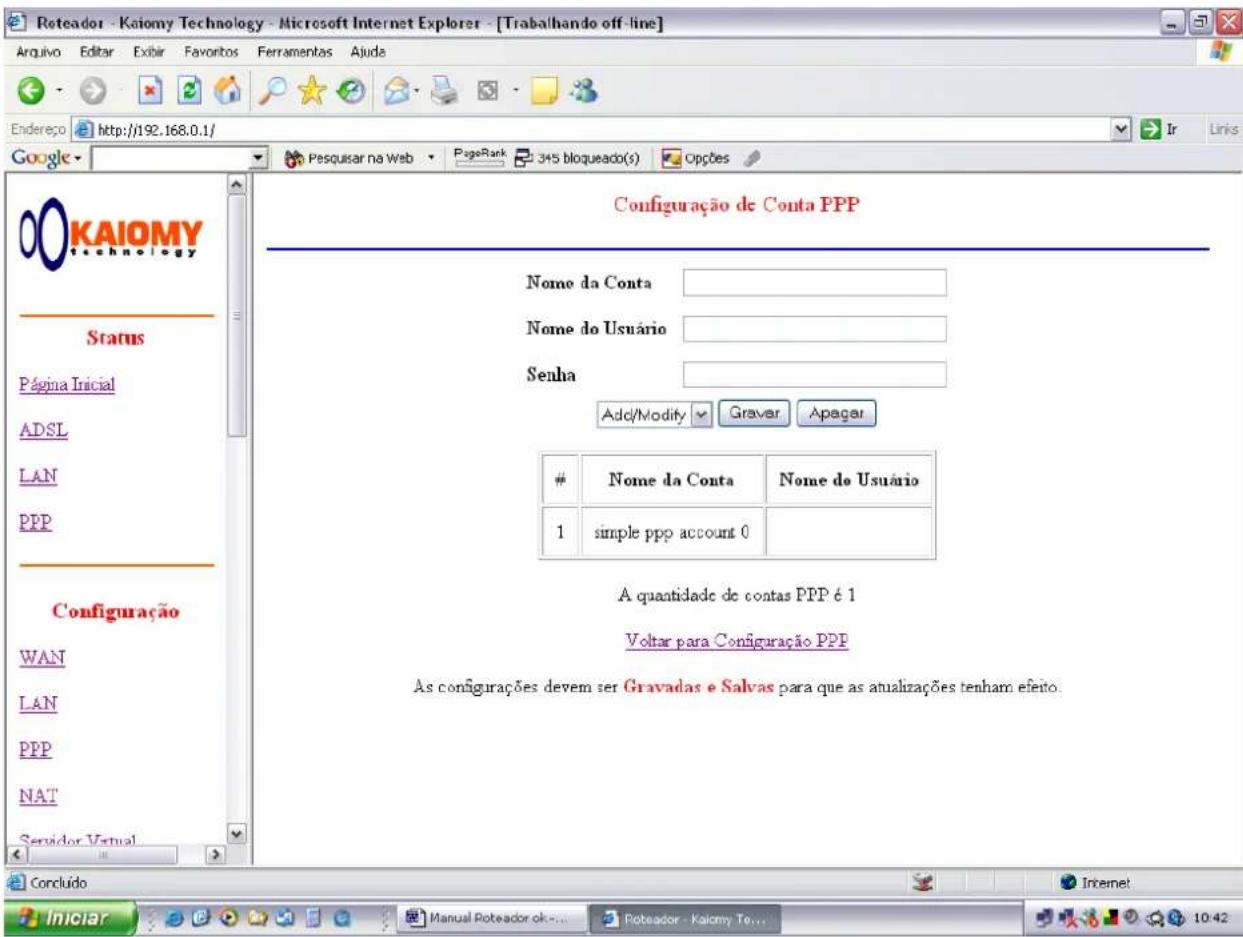This screenshot has width=1243, height=937.
Task: Click the Pesquisar na Web button
Action: pos(349,160)
